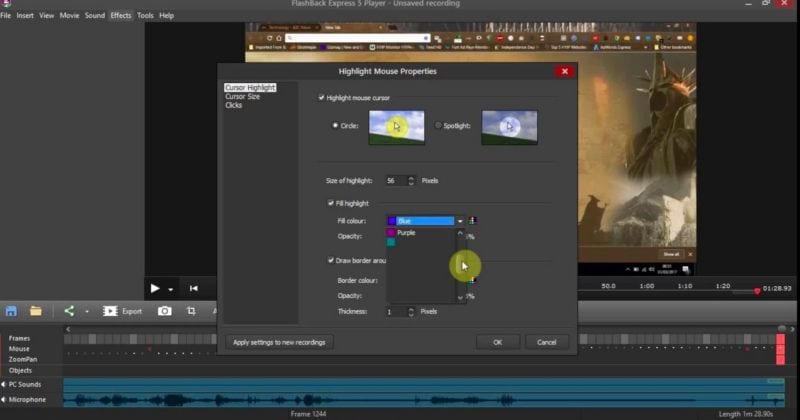Screen dimensions: 800x420
Task: Click the Frames track label
Action: tap(19, 338)
